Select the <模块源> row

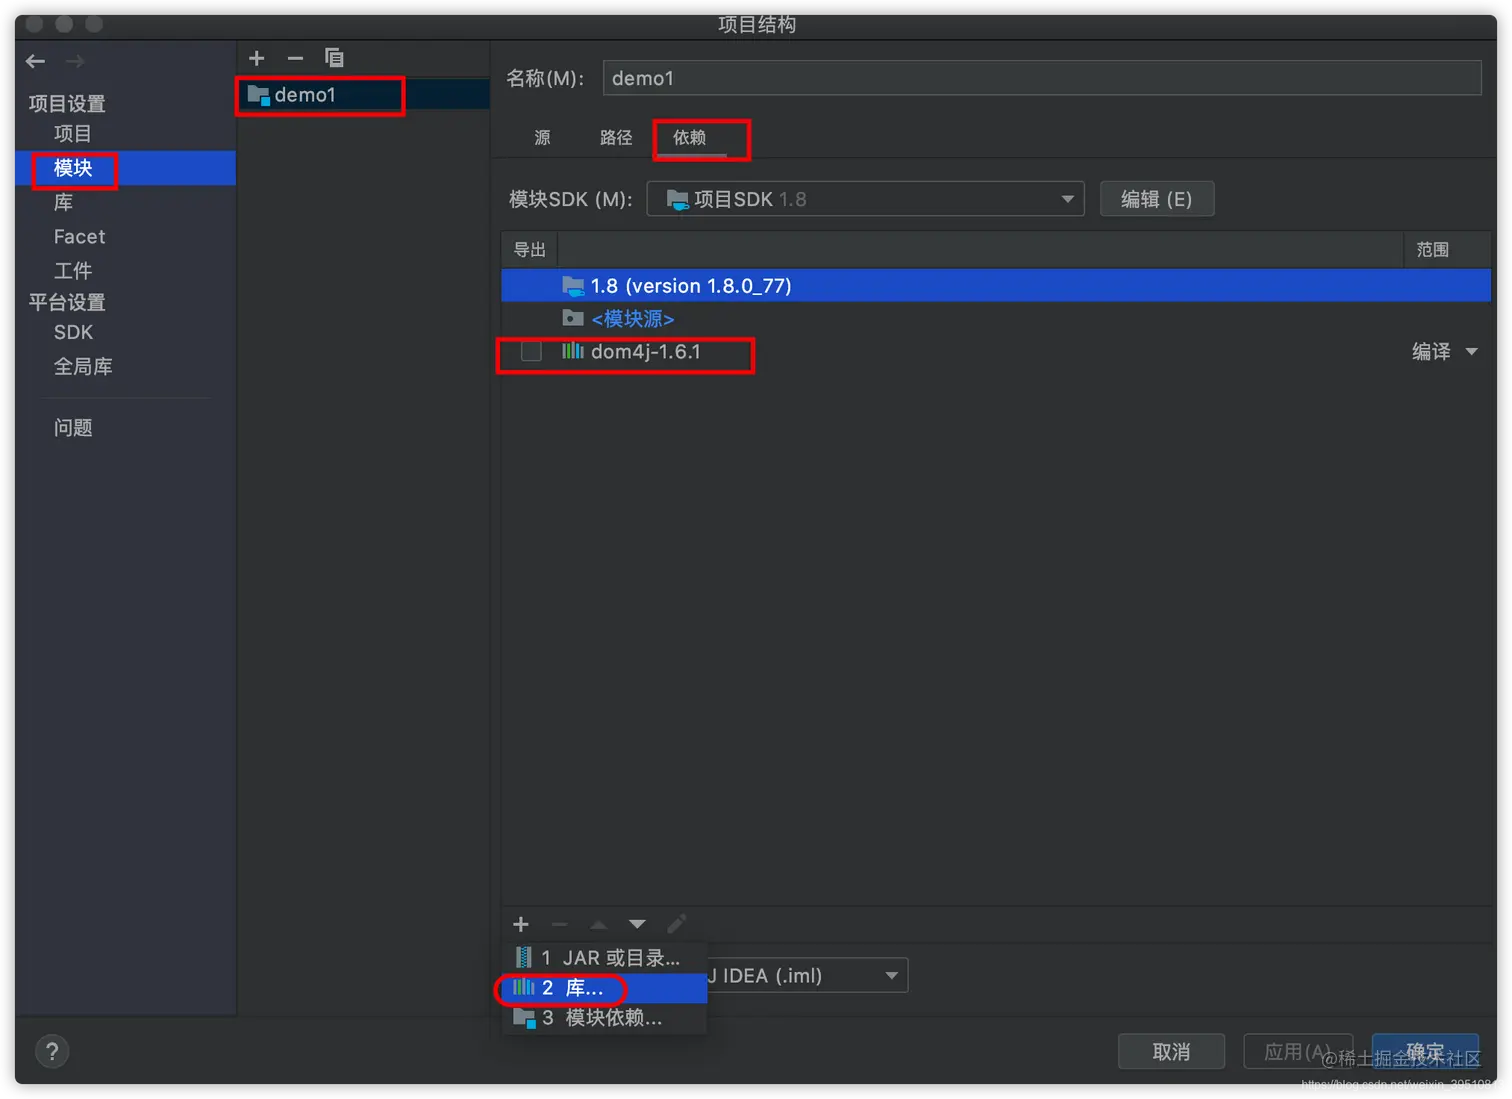click(x=996, y=318)
